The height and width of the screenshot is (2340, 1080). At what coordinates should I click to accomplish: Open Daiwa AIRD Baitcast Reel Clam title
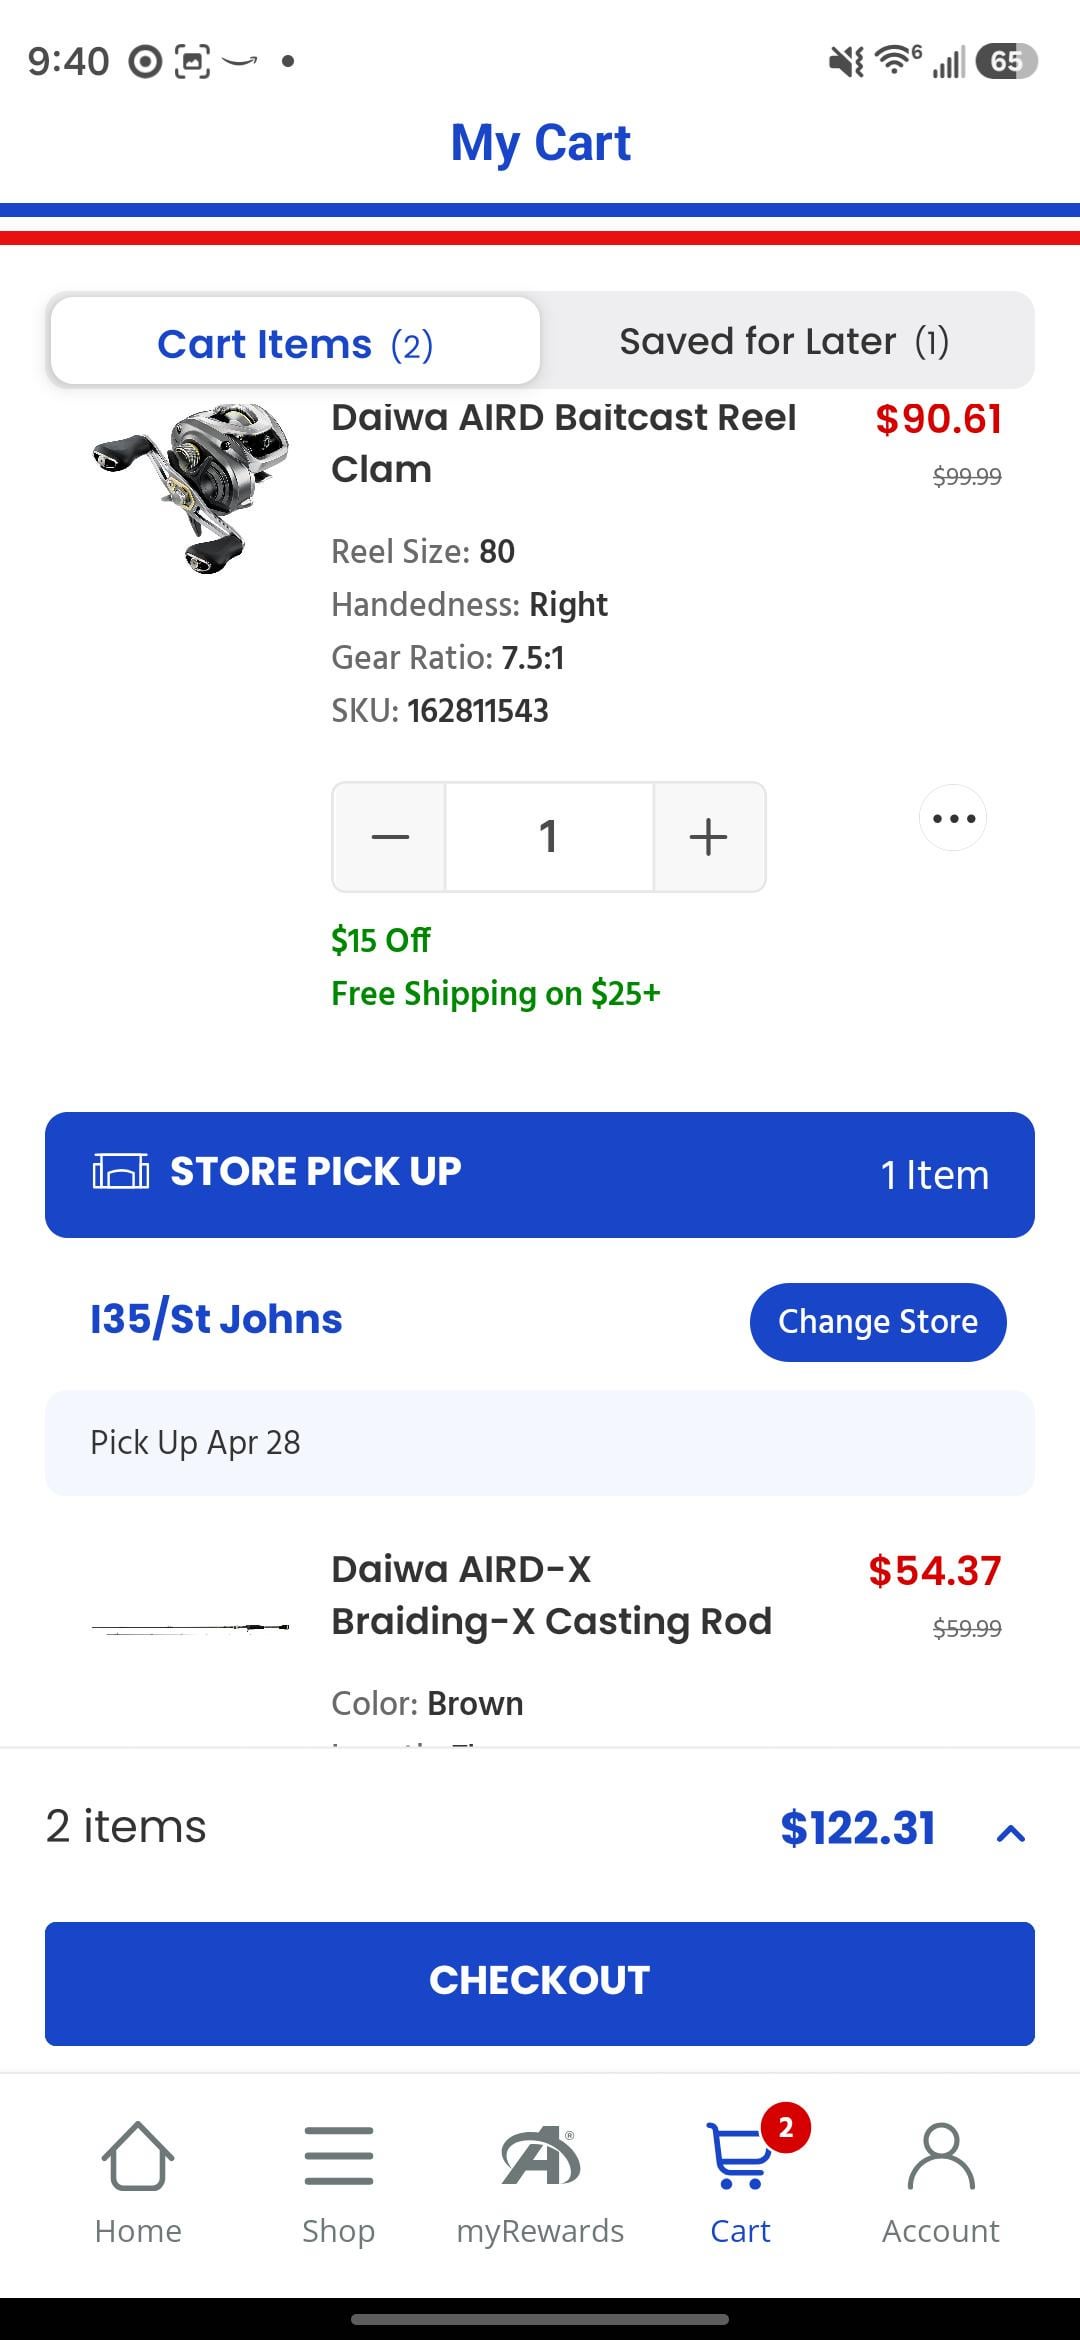tap(564, 443)
